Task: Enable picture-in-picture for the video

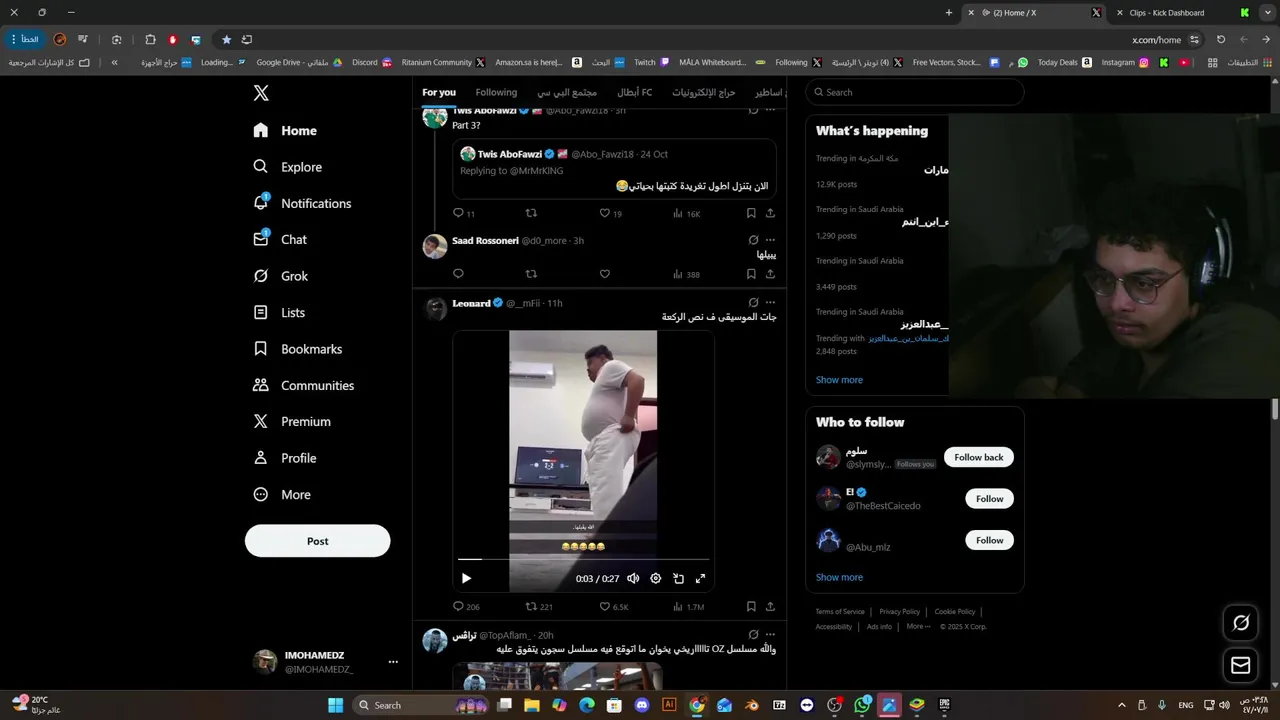Action: 678,578
